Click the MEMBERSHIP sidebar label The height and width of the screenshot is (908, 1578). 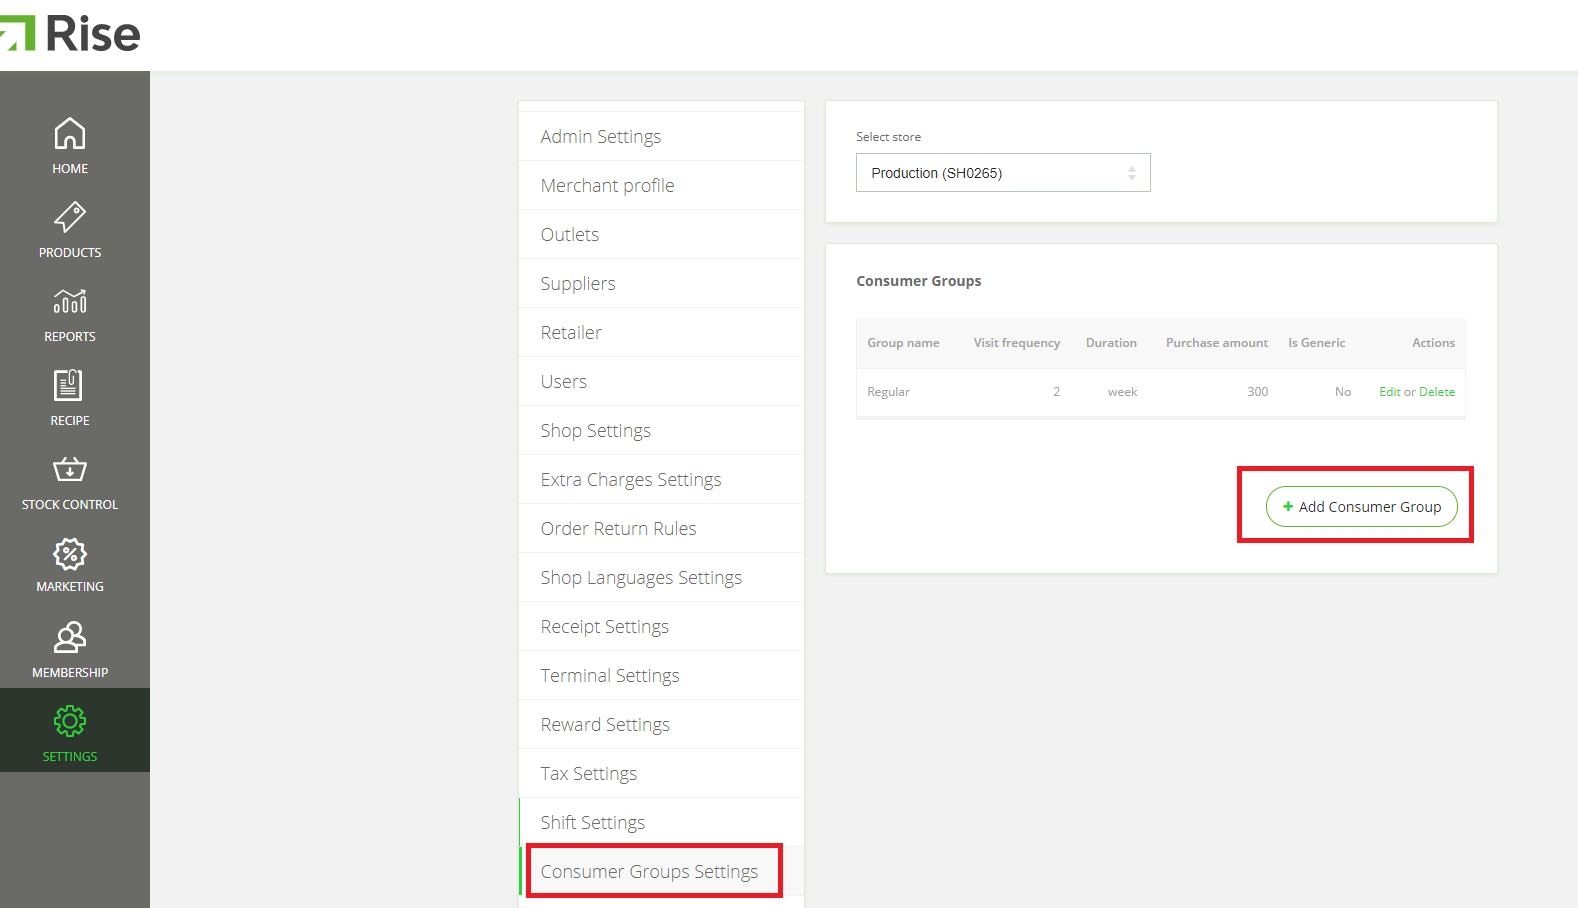70,673
